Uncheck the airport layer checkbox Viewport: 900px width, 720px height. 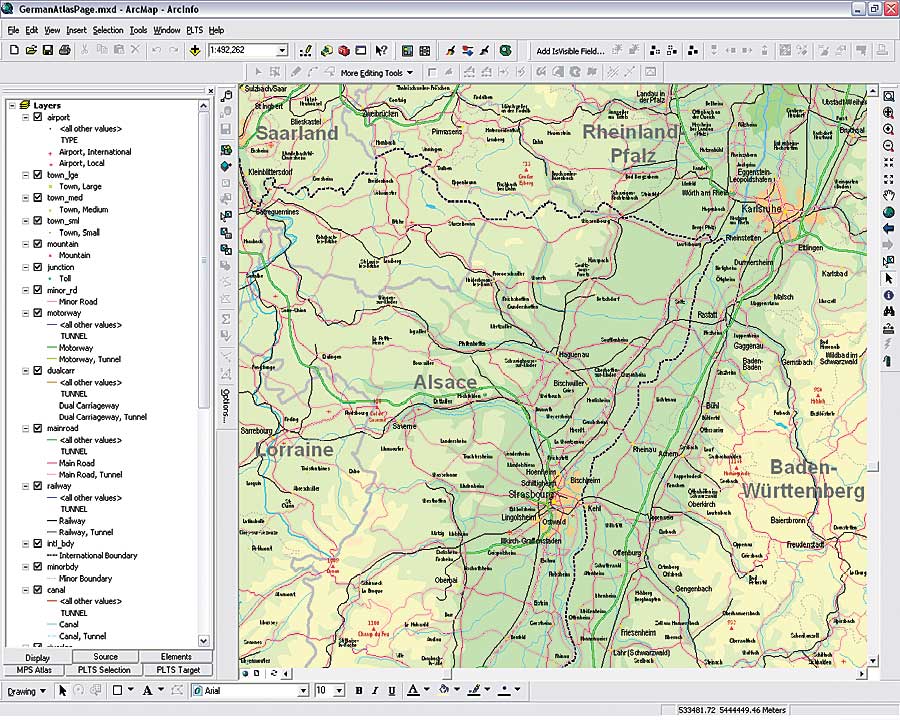[37, 118]
